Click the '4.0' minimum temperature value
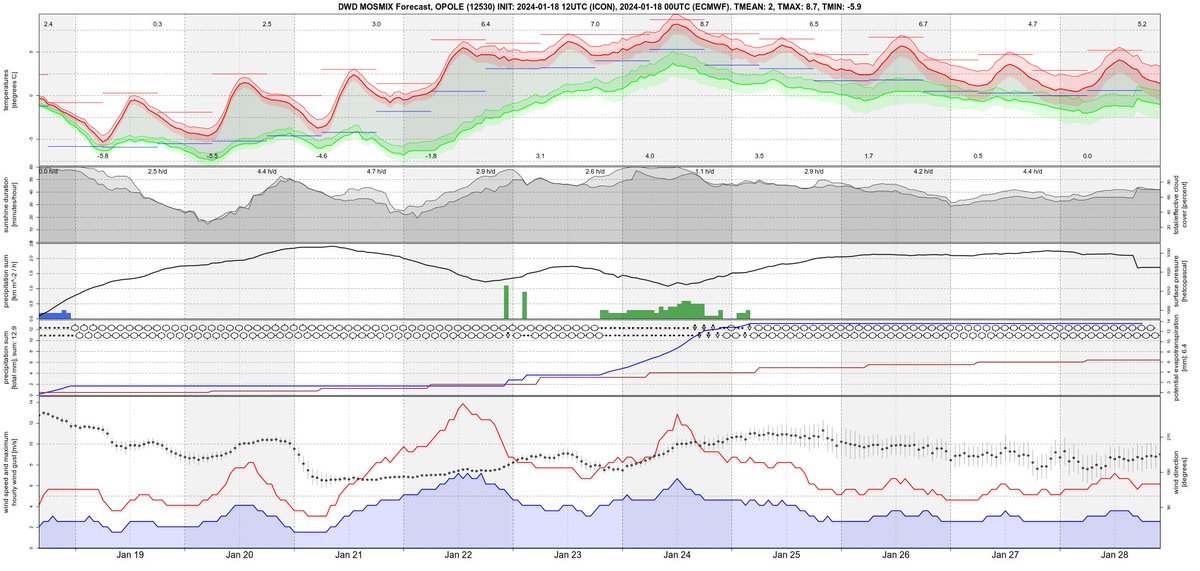 click(649, 156)
